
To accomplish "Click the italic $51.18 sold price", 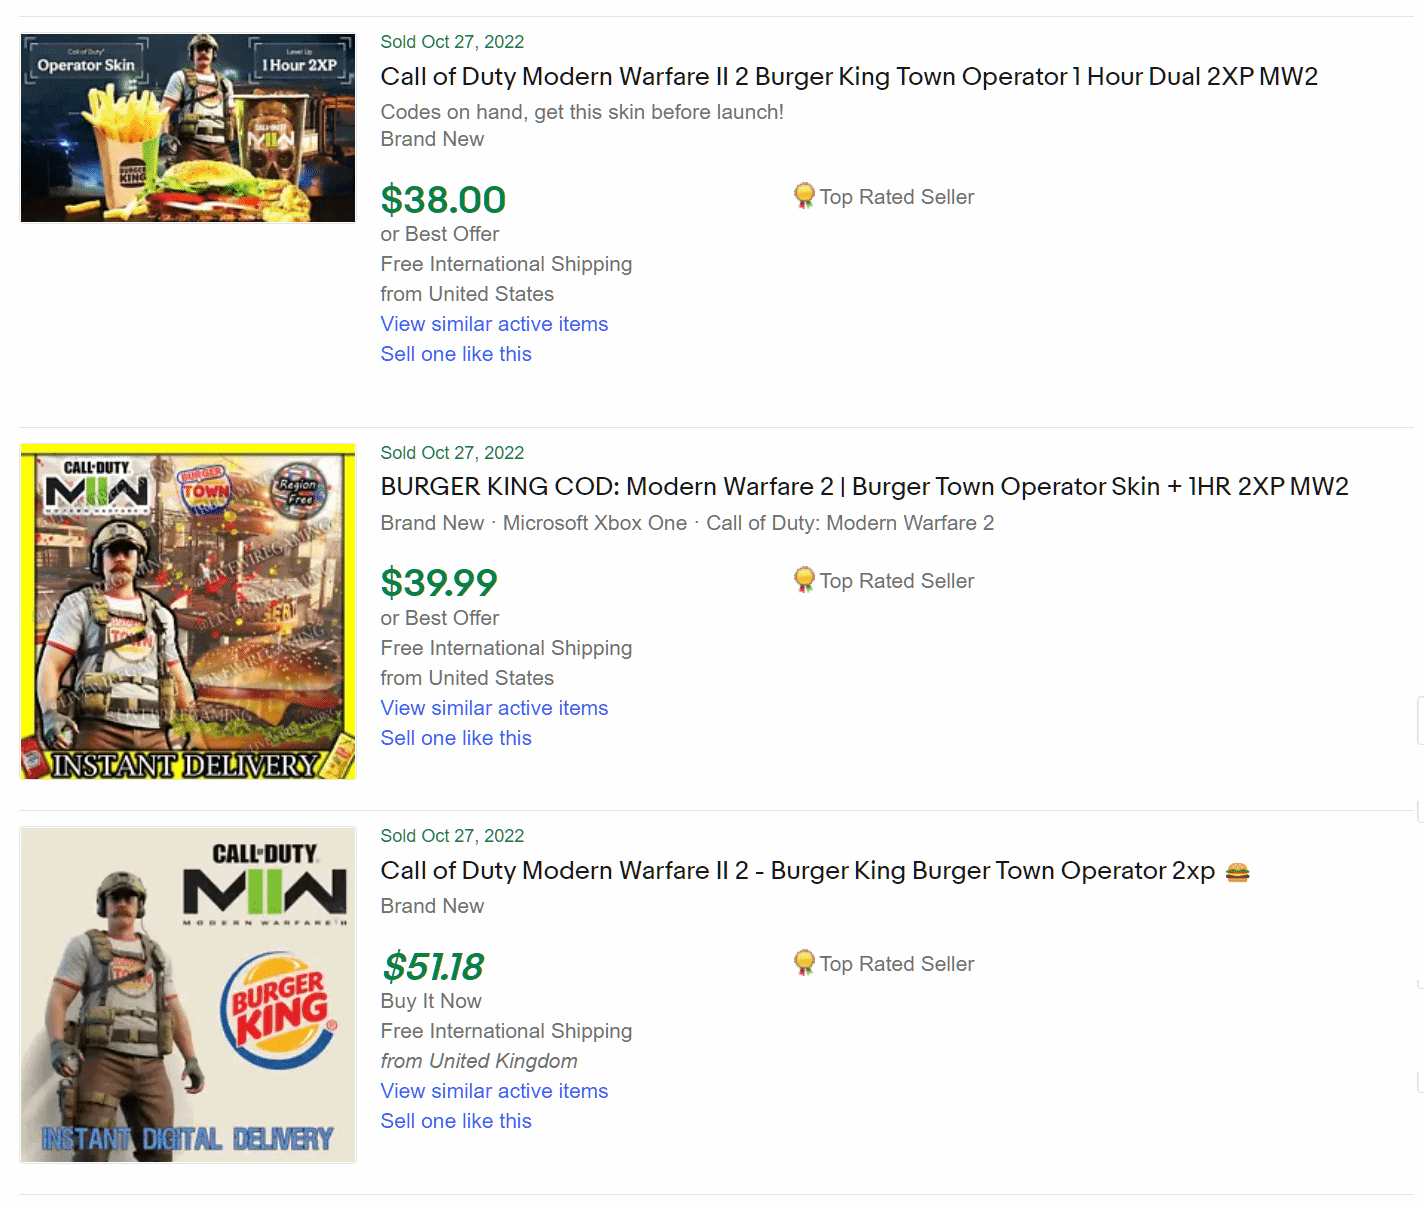I will coord(433,967).
